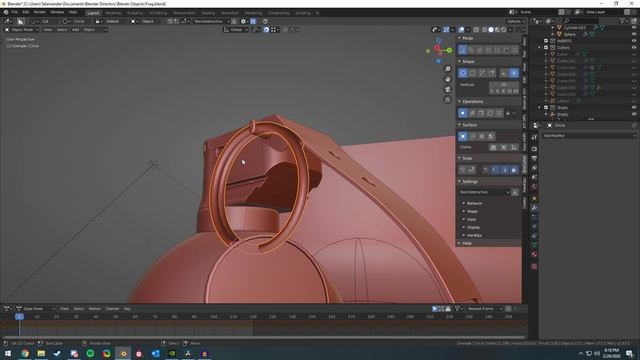Click the Dope Sheet Marker menu

tap(94, 309)
